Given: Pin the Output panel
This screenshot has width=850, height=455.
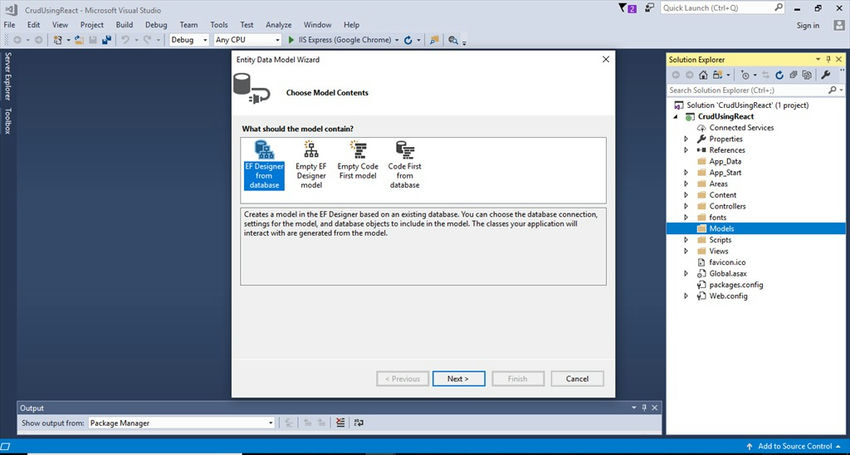Looking at the screenshot, I should [x=644, y=408].
